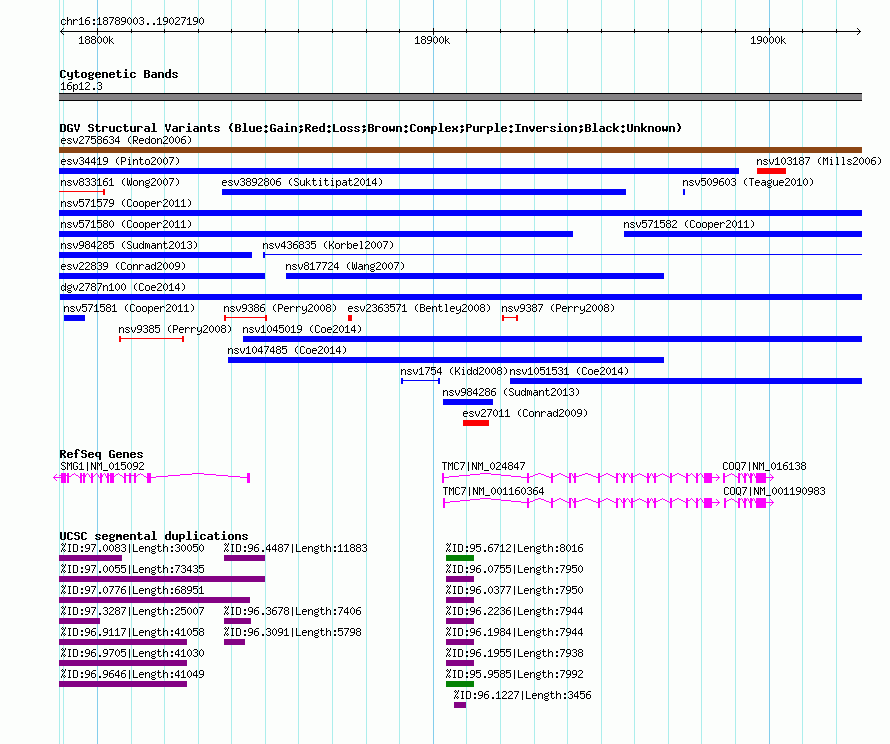Click the esv3892806 (Suktitipat2014) blue bar
This screenshot has height=744, width=890.
pyautogui.click(x=424, y=192)
